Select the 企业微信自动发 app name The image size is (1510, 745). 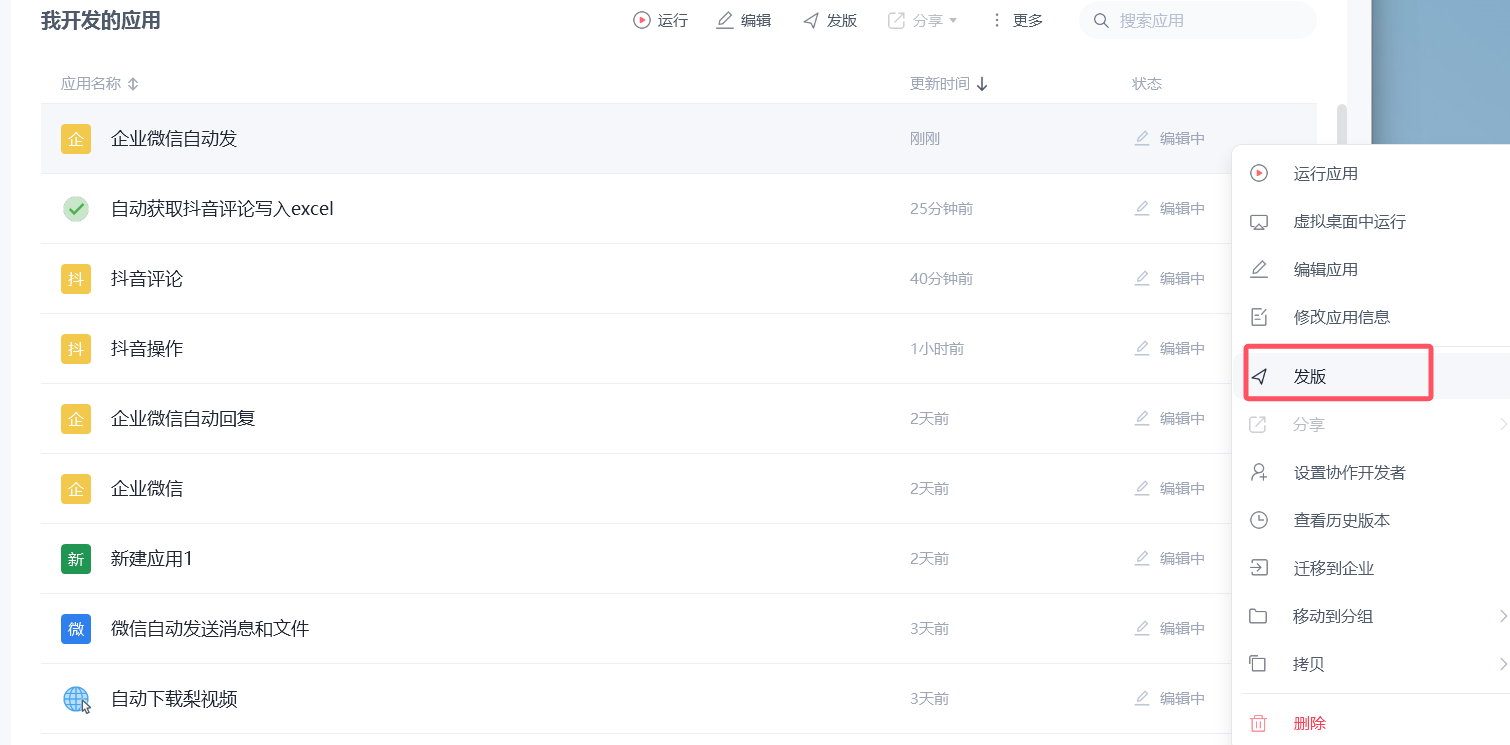(x=174, y=139)
